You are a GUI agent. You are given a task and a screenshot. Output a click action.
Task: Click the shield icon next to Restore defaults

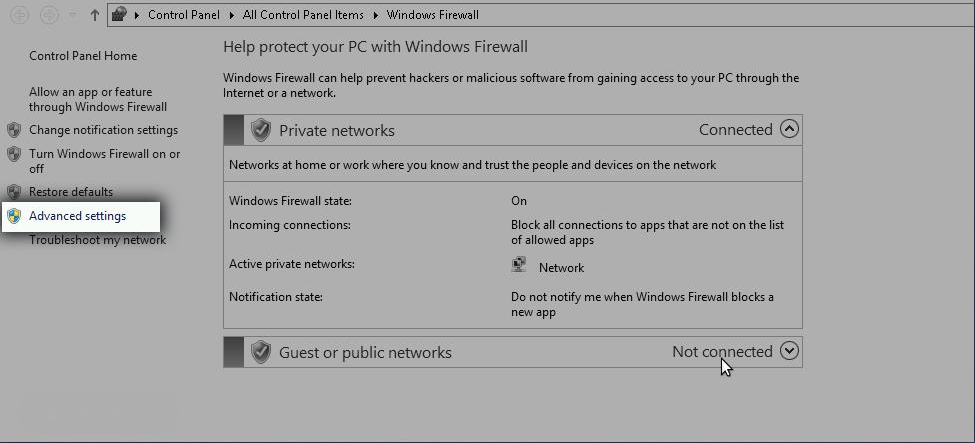point(14,192)
